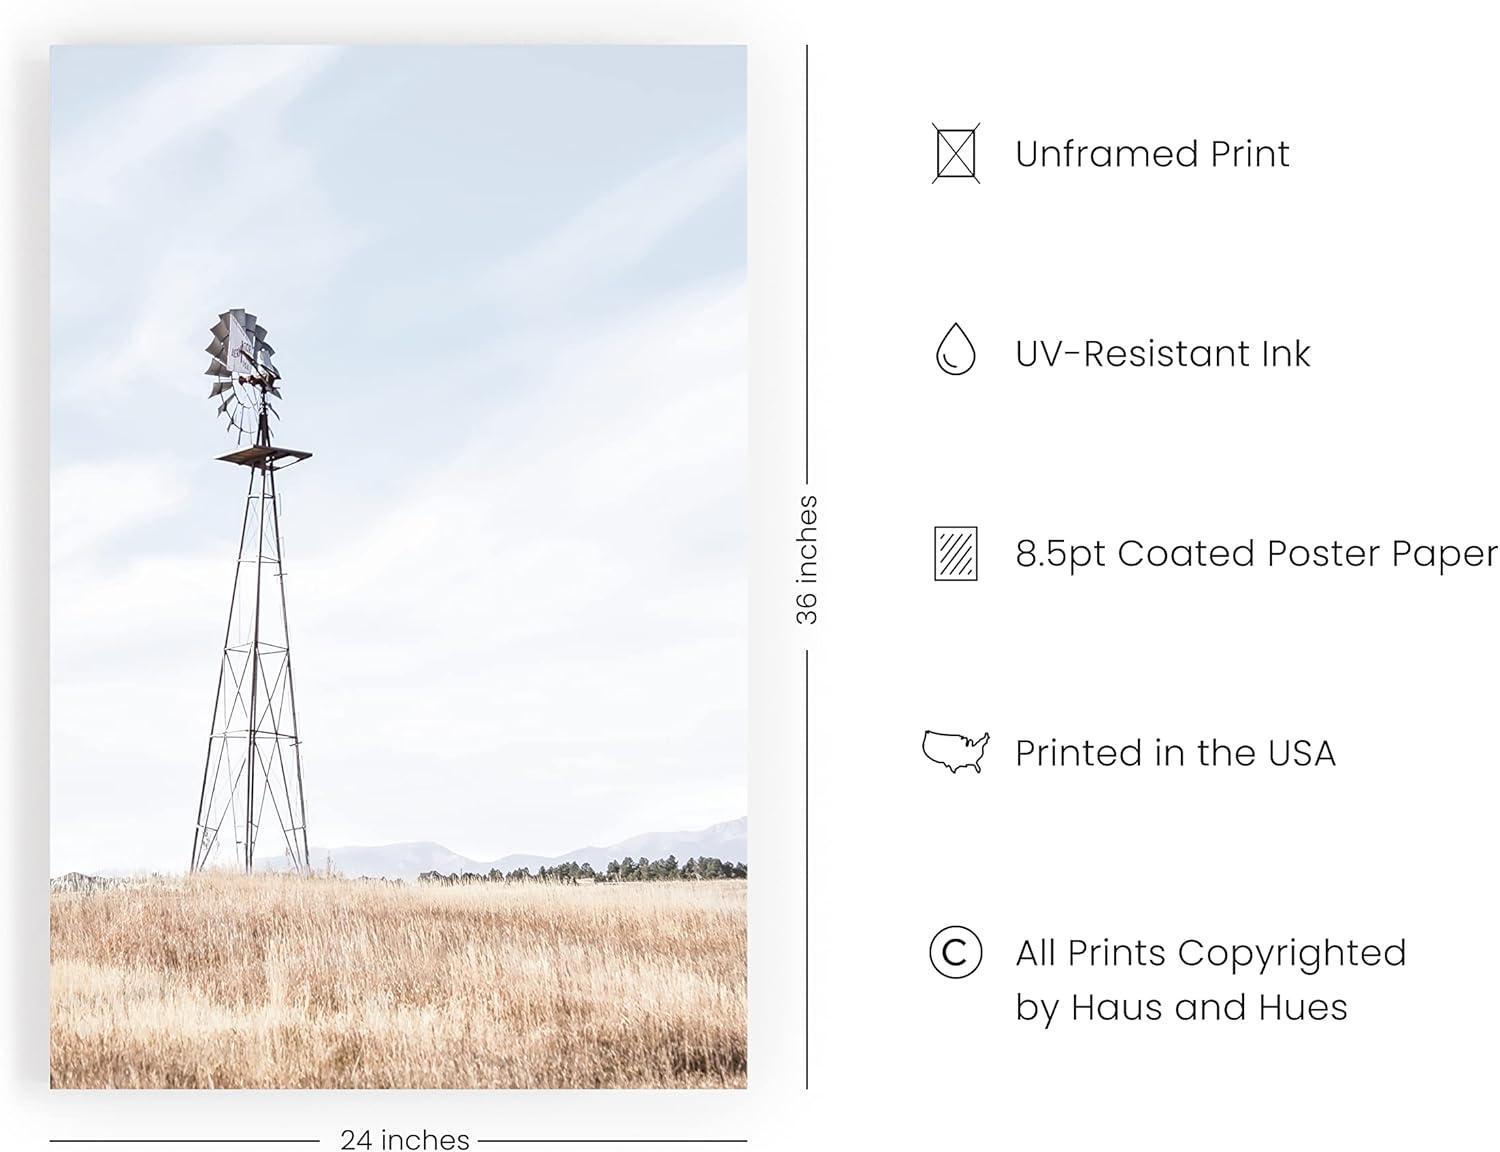The width and height of the screenshot is (1500, 1152).
Task: Click the USA map outline icon
Action: pos(955,752)
